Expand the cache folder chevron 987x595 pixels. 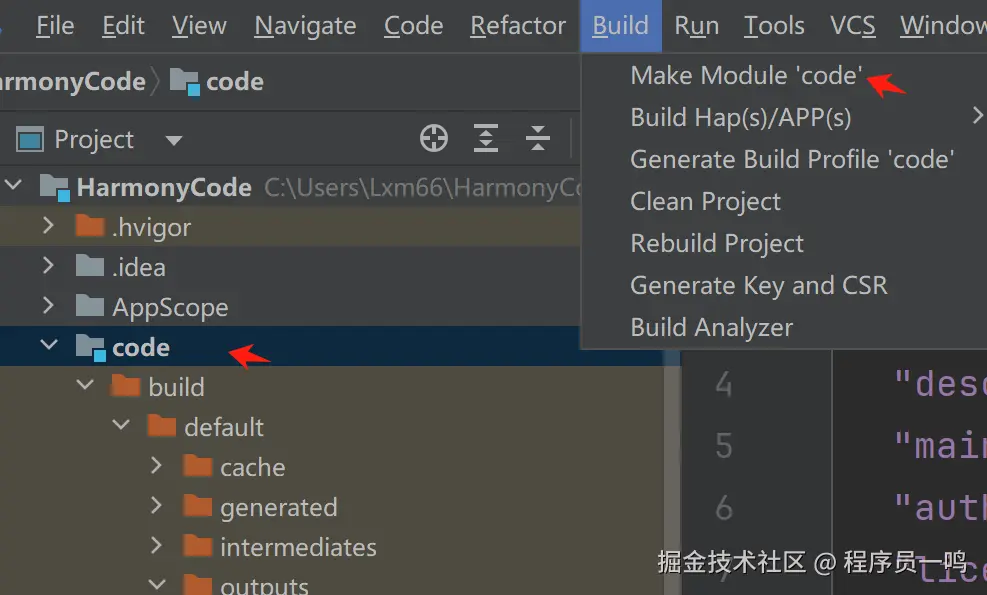tap(156, 467)
